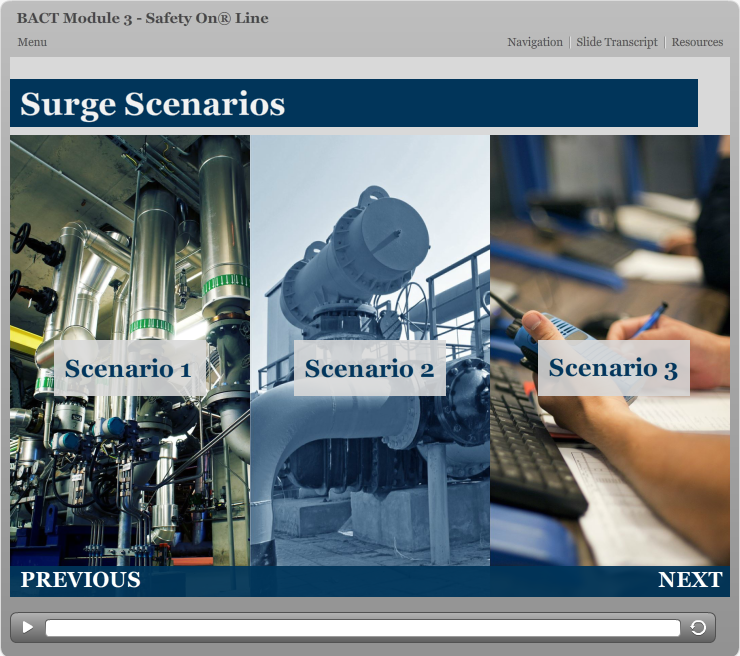Select the Scenario 3 label
740x656 pixels.
click(x=614, y=368)
